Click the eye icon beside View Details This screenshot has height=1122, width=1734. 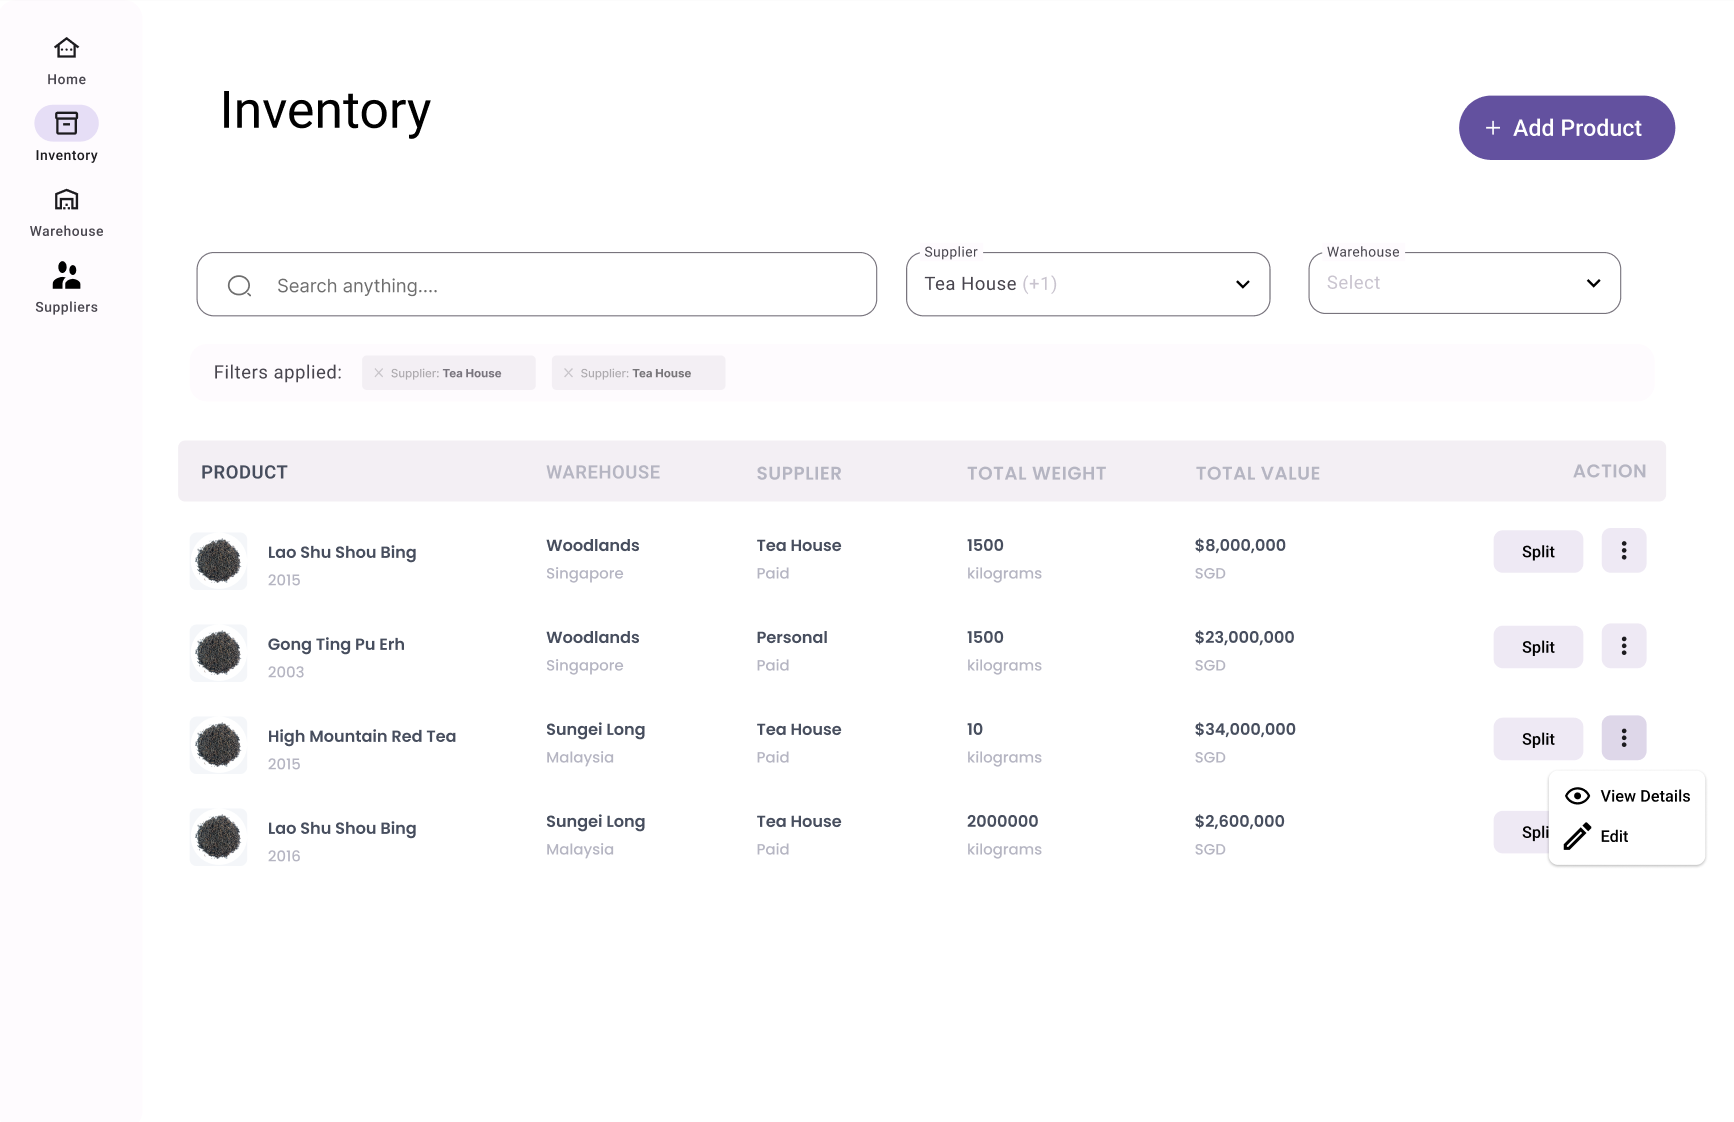[1577, 796]
